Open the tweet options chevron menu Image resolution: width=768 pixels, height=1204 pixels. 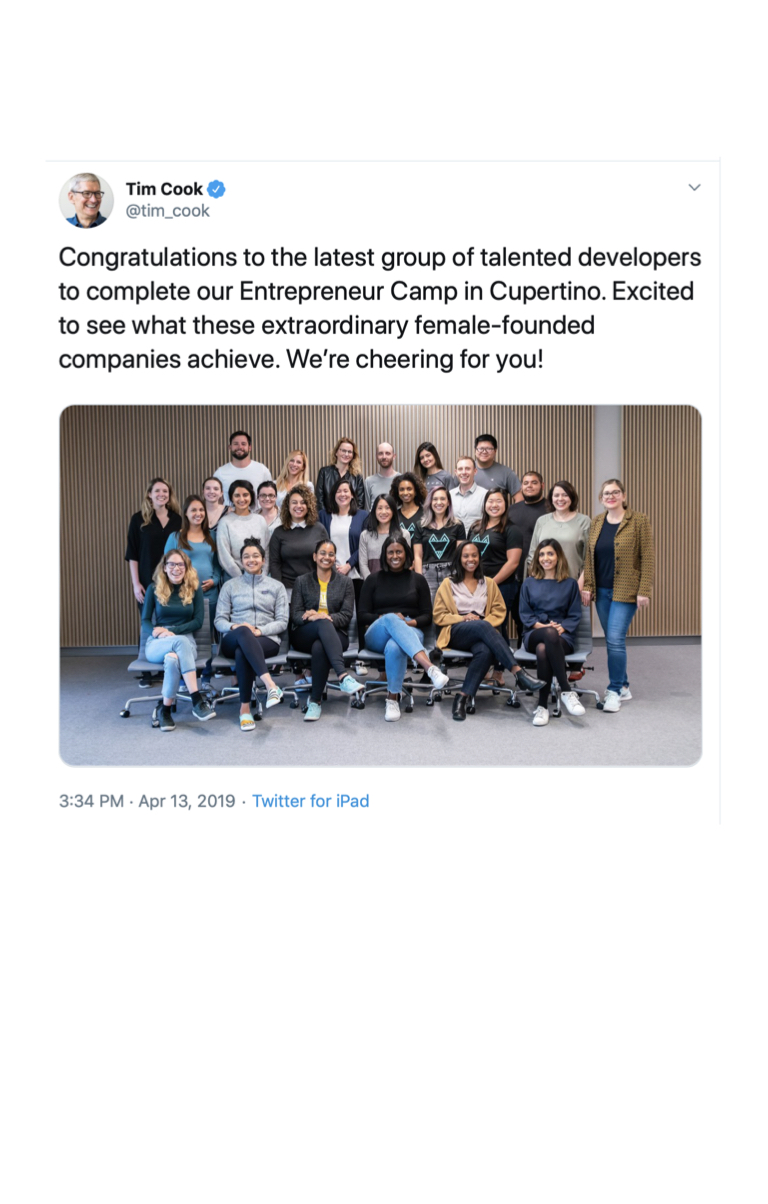pyautogui.click(x=694, y=187)
